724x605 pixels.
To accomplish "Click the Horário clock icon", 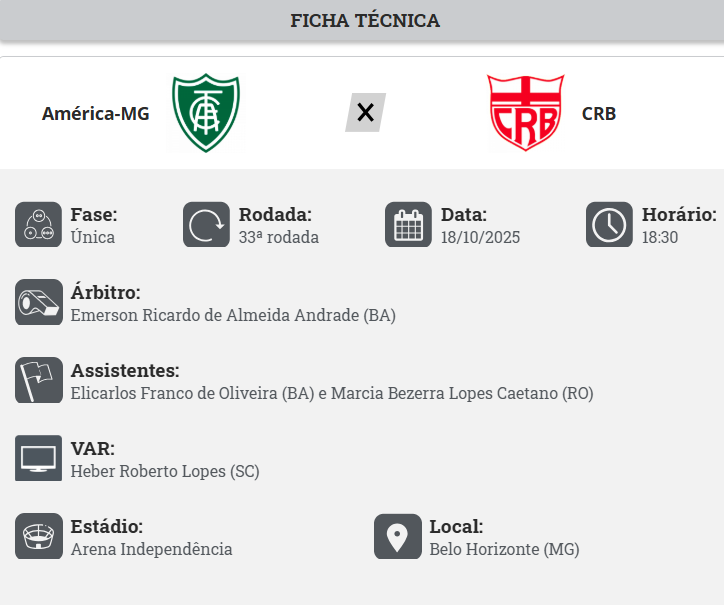I will point(609,225).
